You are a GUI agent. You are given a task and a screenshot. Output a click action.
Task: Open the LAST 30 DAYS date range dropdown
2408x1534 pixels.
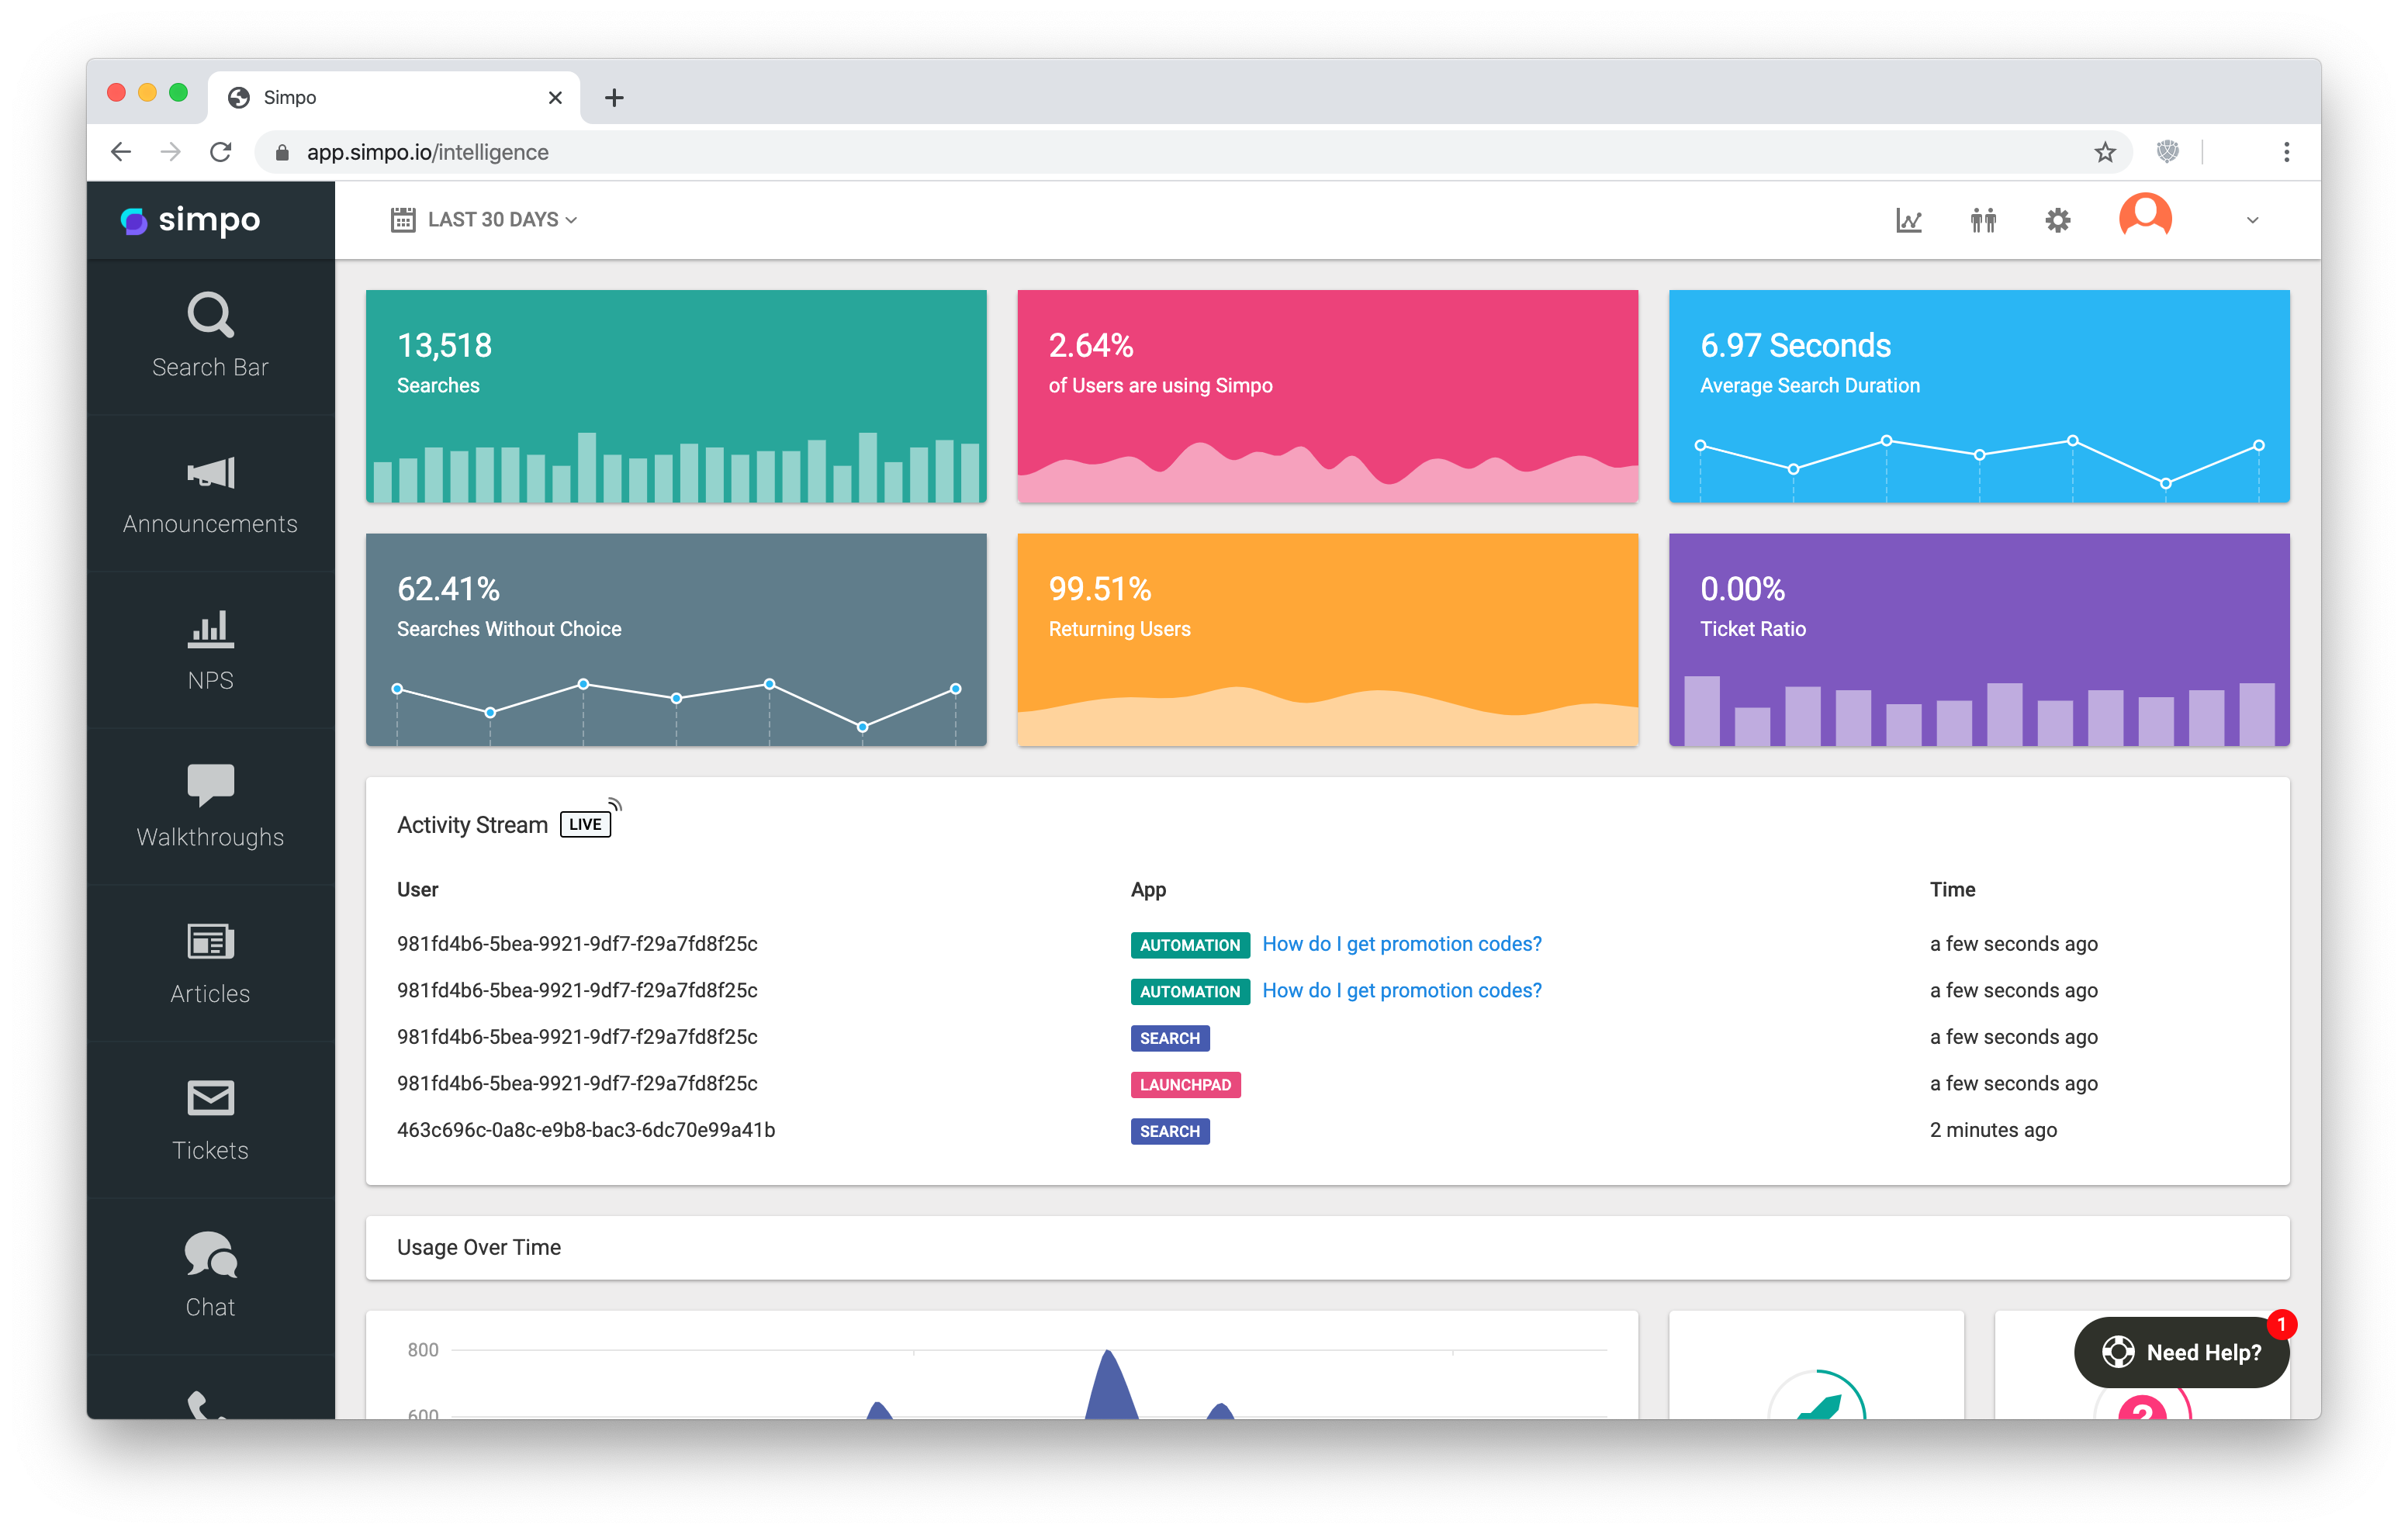click(483, 219)
